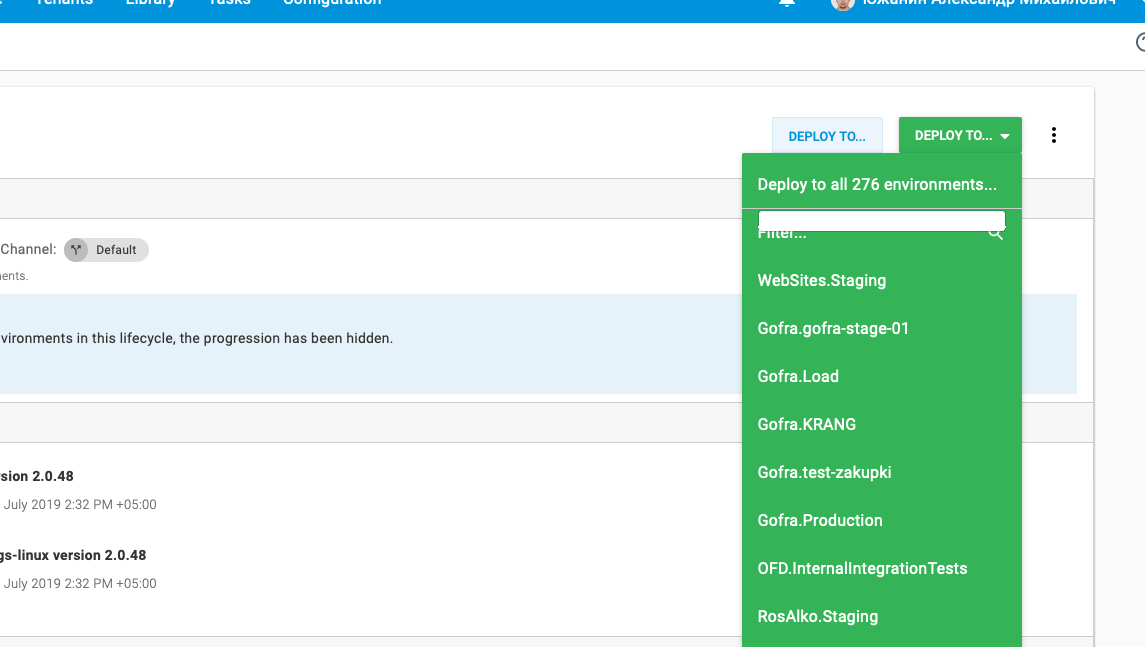This screenshot has width=1145, height=647.
Task: Select the Gofra.Production environment
Action: click(820, 520)
